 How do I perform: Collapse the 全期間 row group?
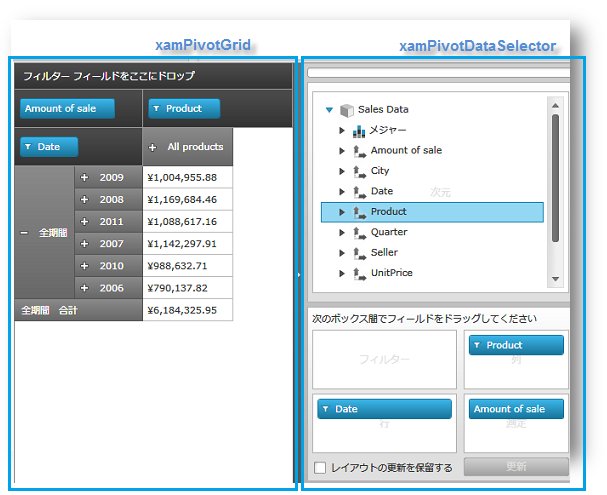click(x=23, y=232)
